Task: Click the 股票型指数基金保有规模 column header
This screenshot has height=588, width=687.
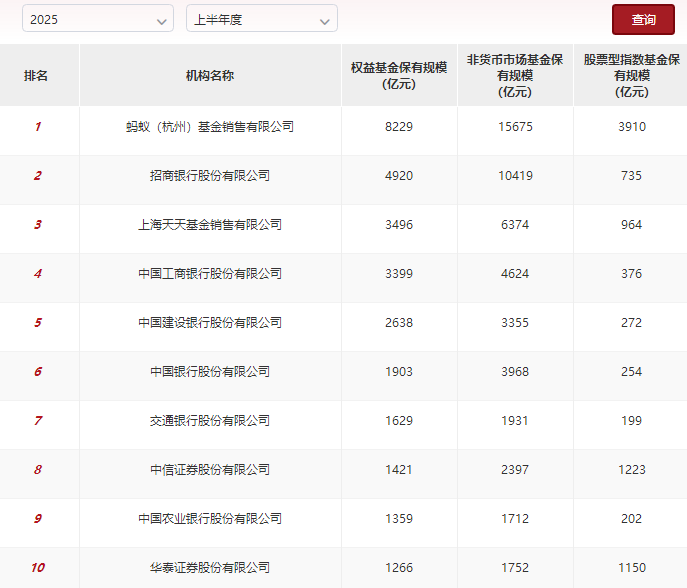Action: 631,75
